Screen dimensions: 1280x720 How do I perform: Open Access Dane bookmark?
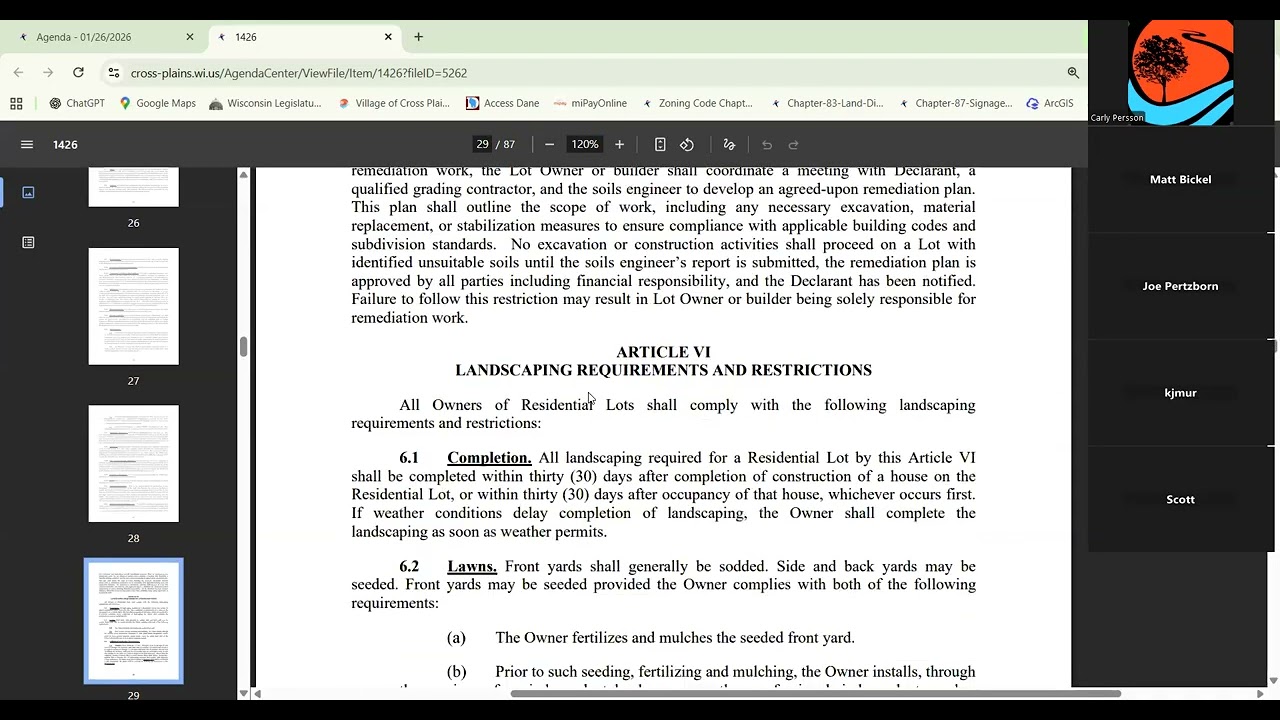point(503,103)
